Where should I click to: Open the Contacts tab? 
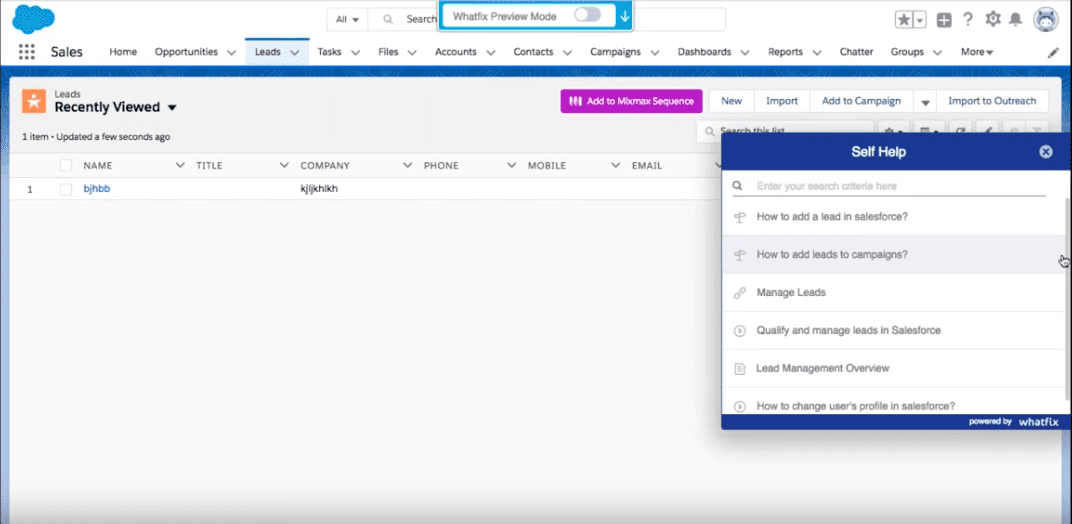[x=533, y=52]
